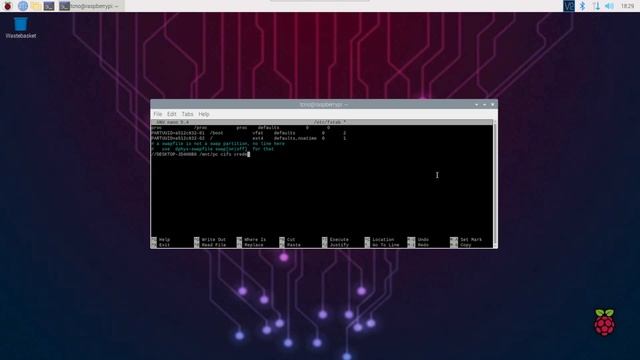The width and height of the screenshot is (640, 360).
Task: Click the 'swapfile is not a swap partition' comment
Action: point(218,144)
